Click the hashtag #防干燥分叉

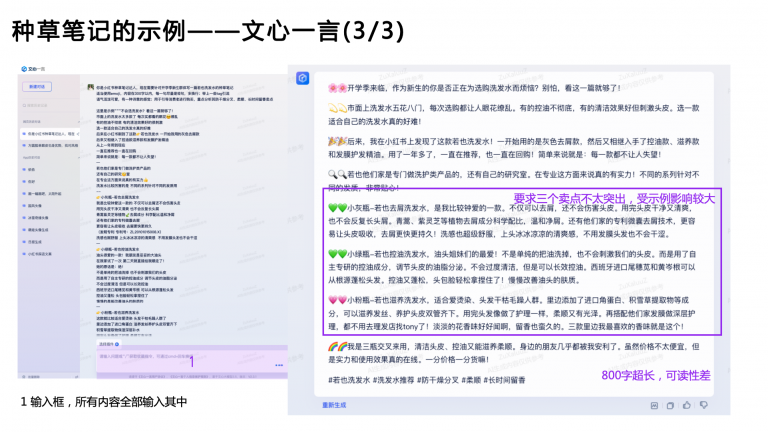pyautogui.click(x=438, y=380)
